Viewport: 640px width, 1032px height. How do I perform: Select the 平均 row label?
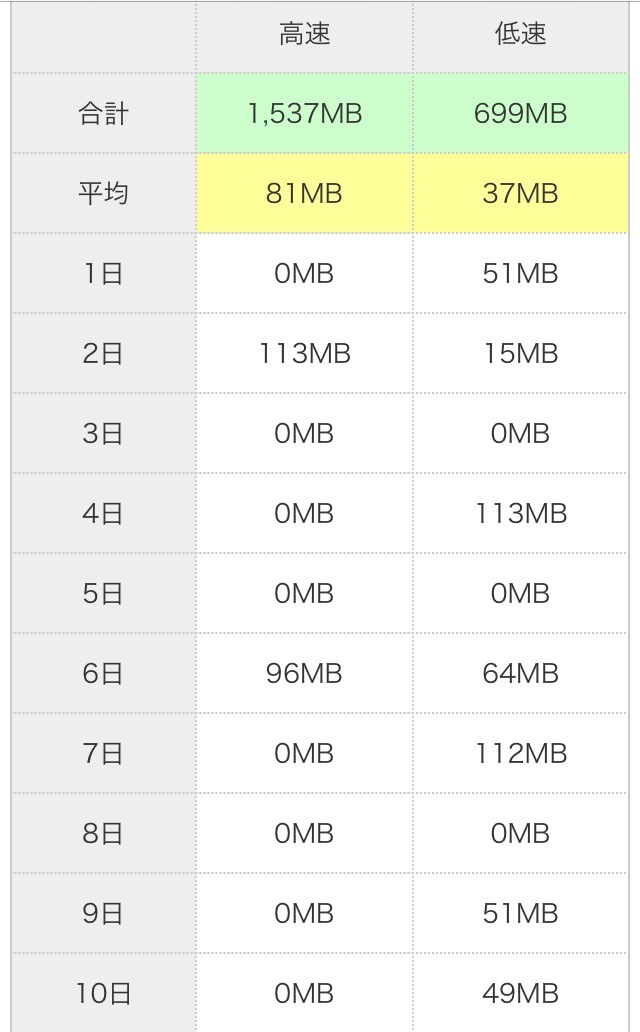[x=103, y=193]
